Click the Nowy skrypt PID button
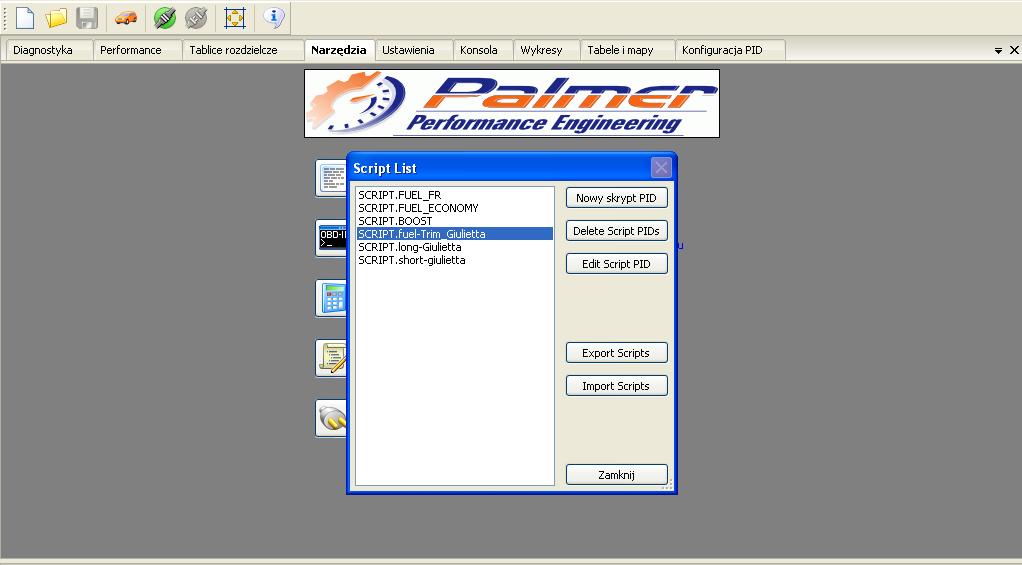The image size is (1022, 565). pyautogui.click(x=617, y=198)
